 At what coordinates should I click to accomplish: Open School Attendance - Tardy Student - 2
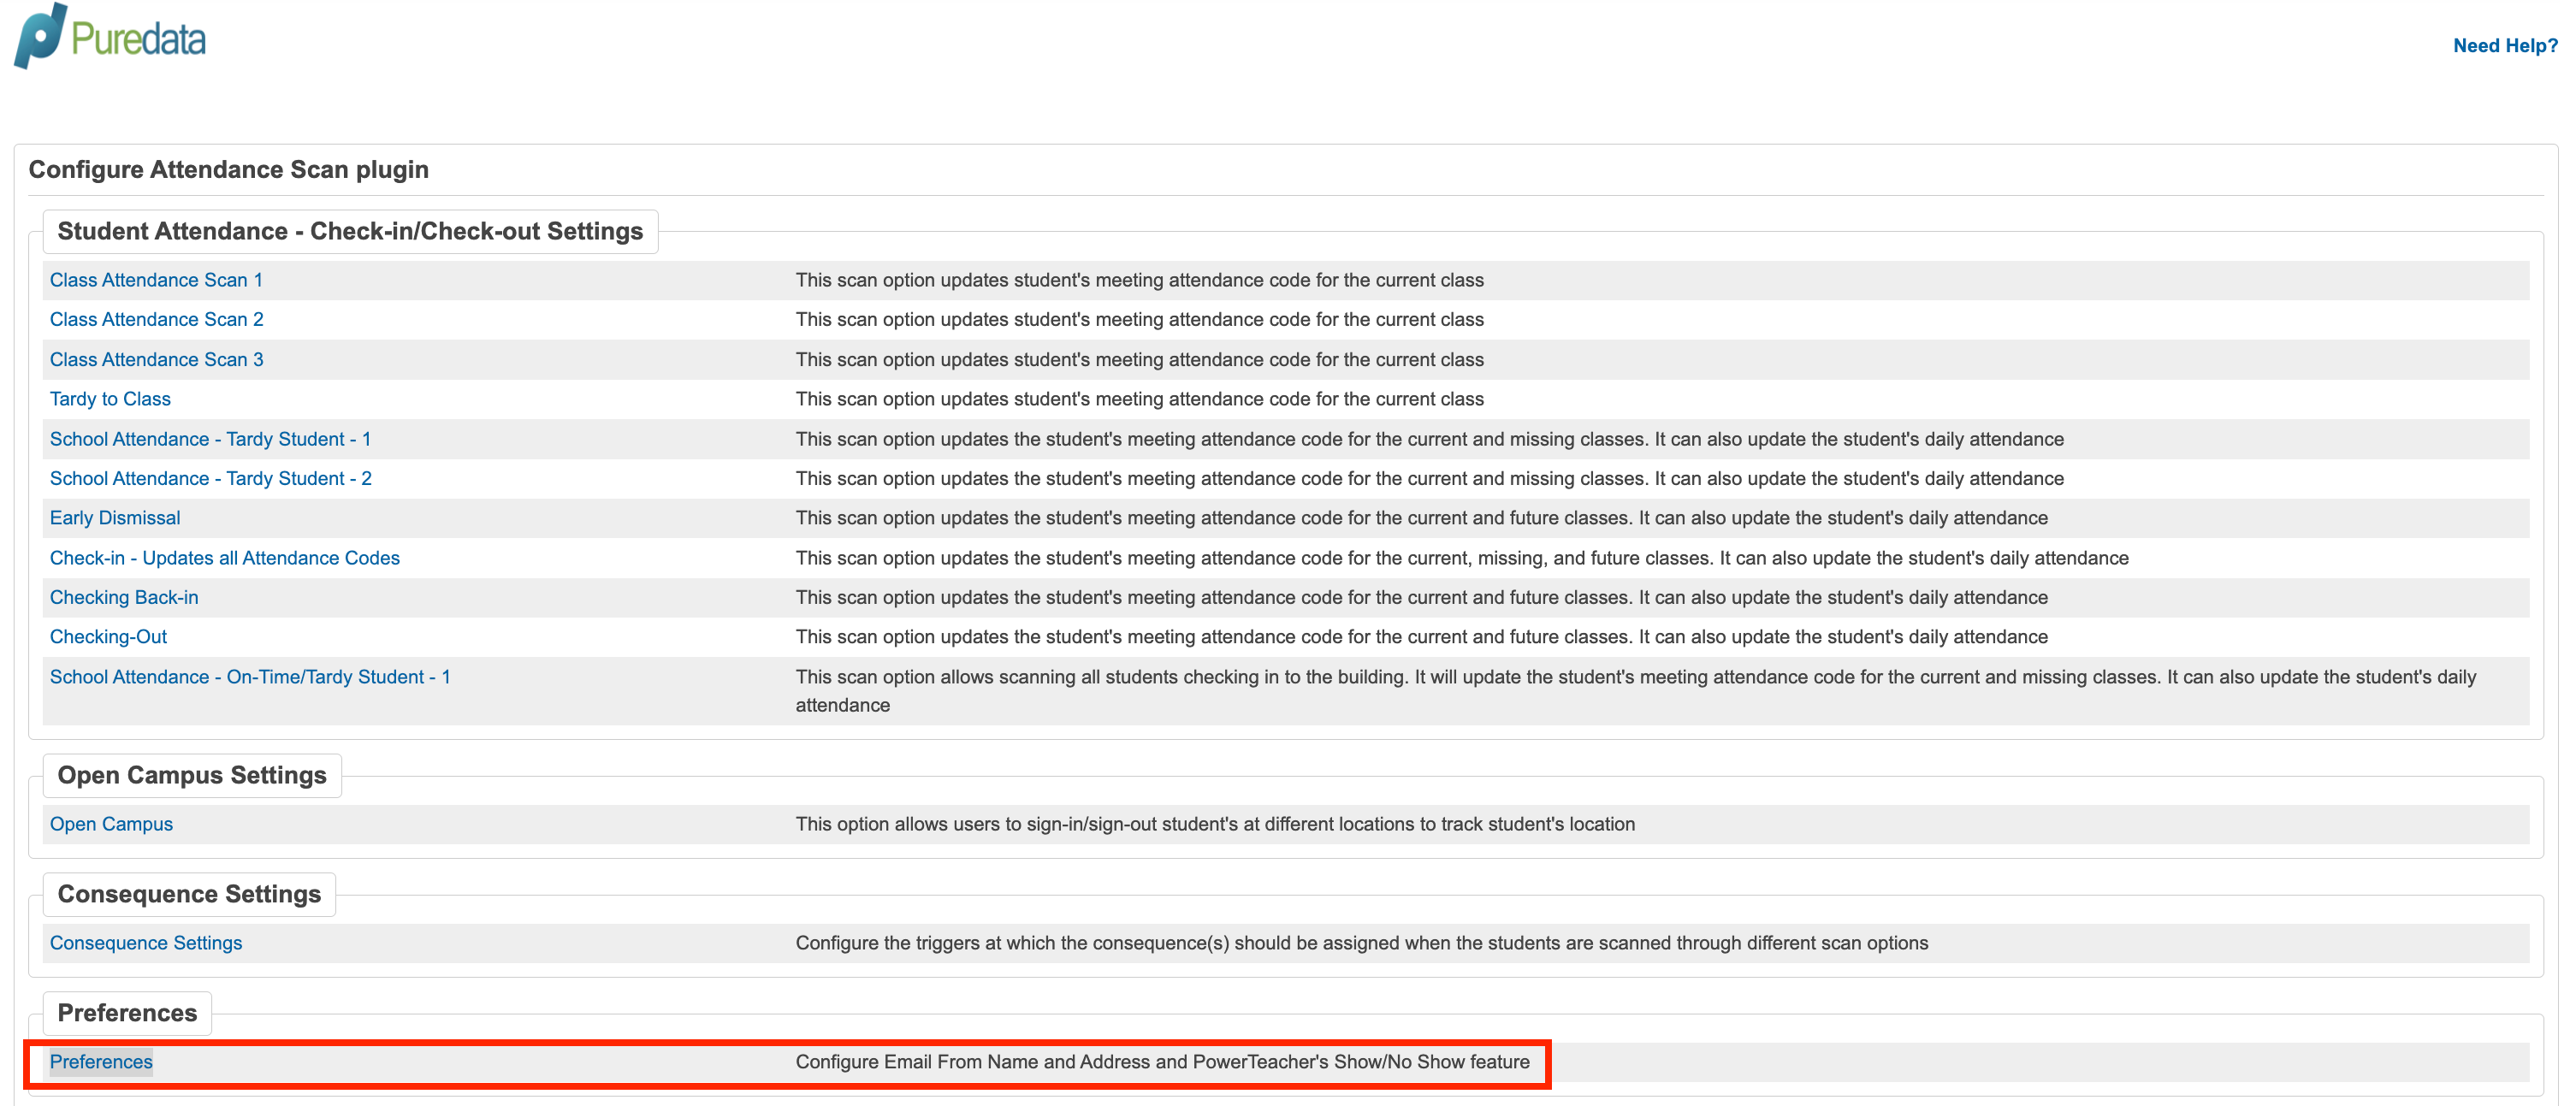pyautogui.click(x=210, y=478)
